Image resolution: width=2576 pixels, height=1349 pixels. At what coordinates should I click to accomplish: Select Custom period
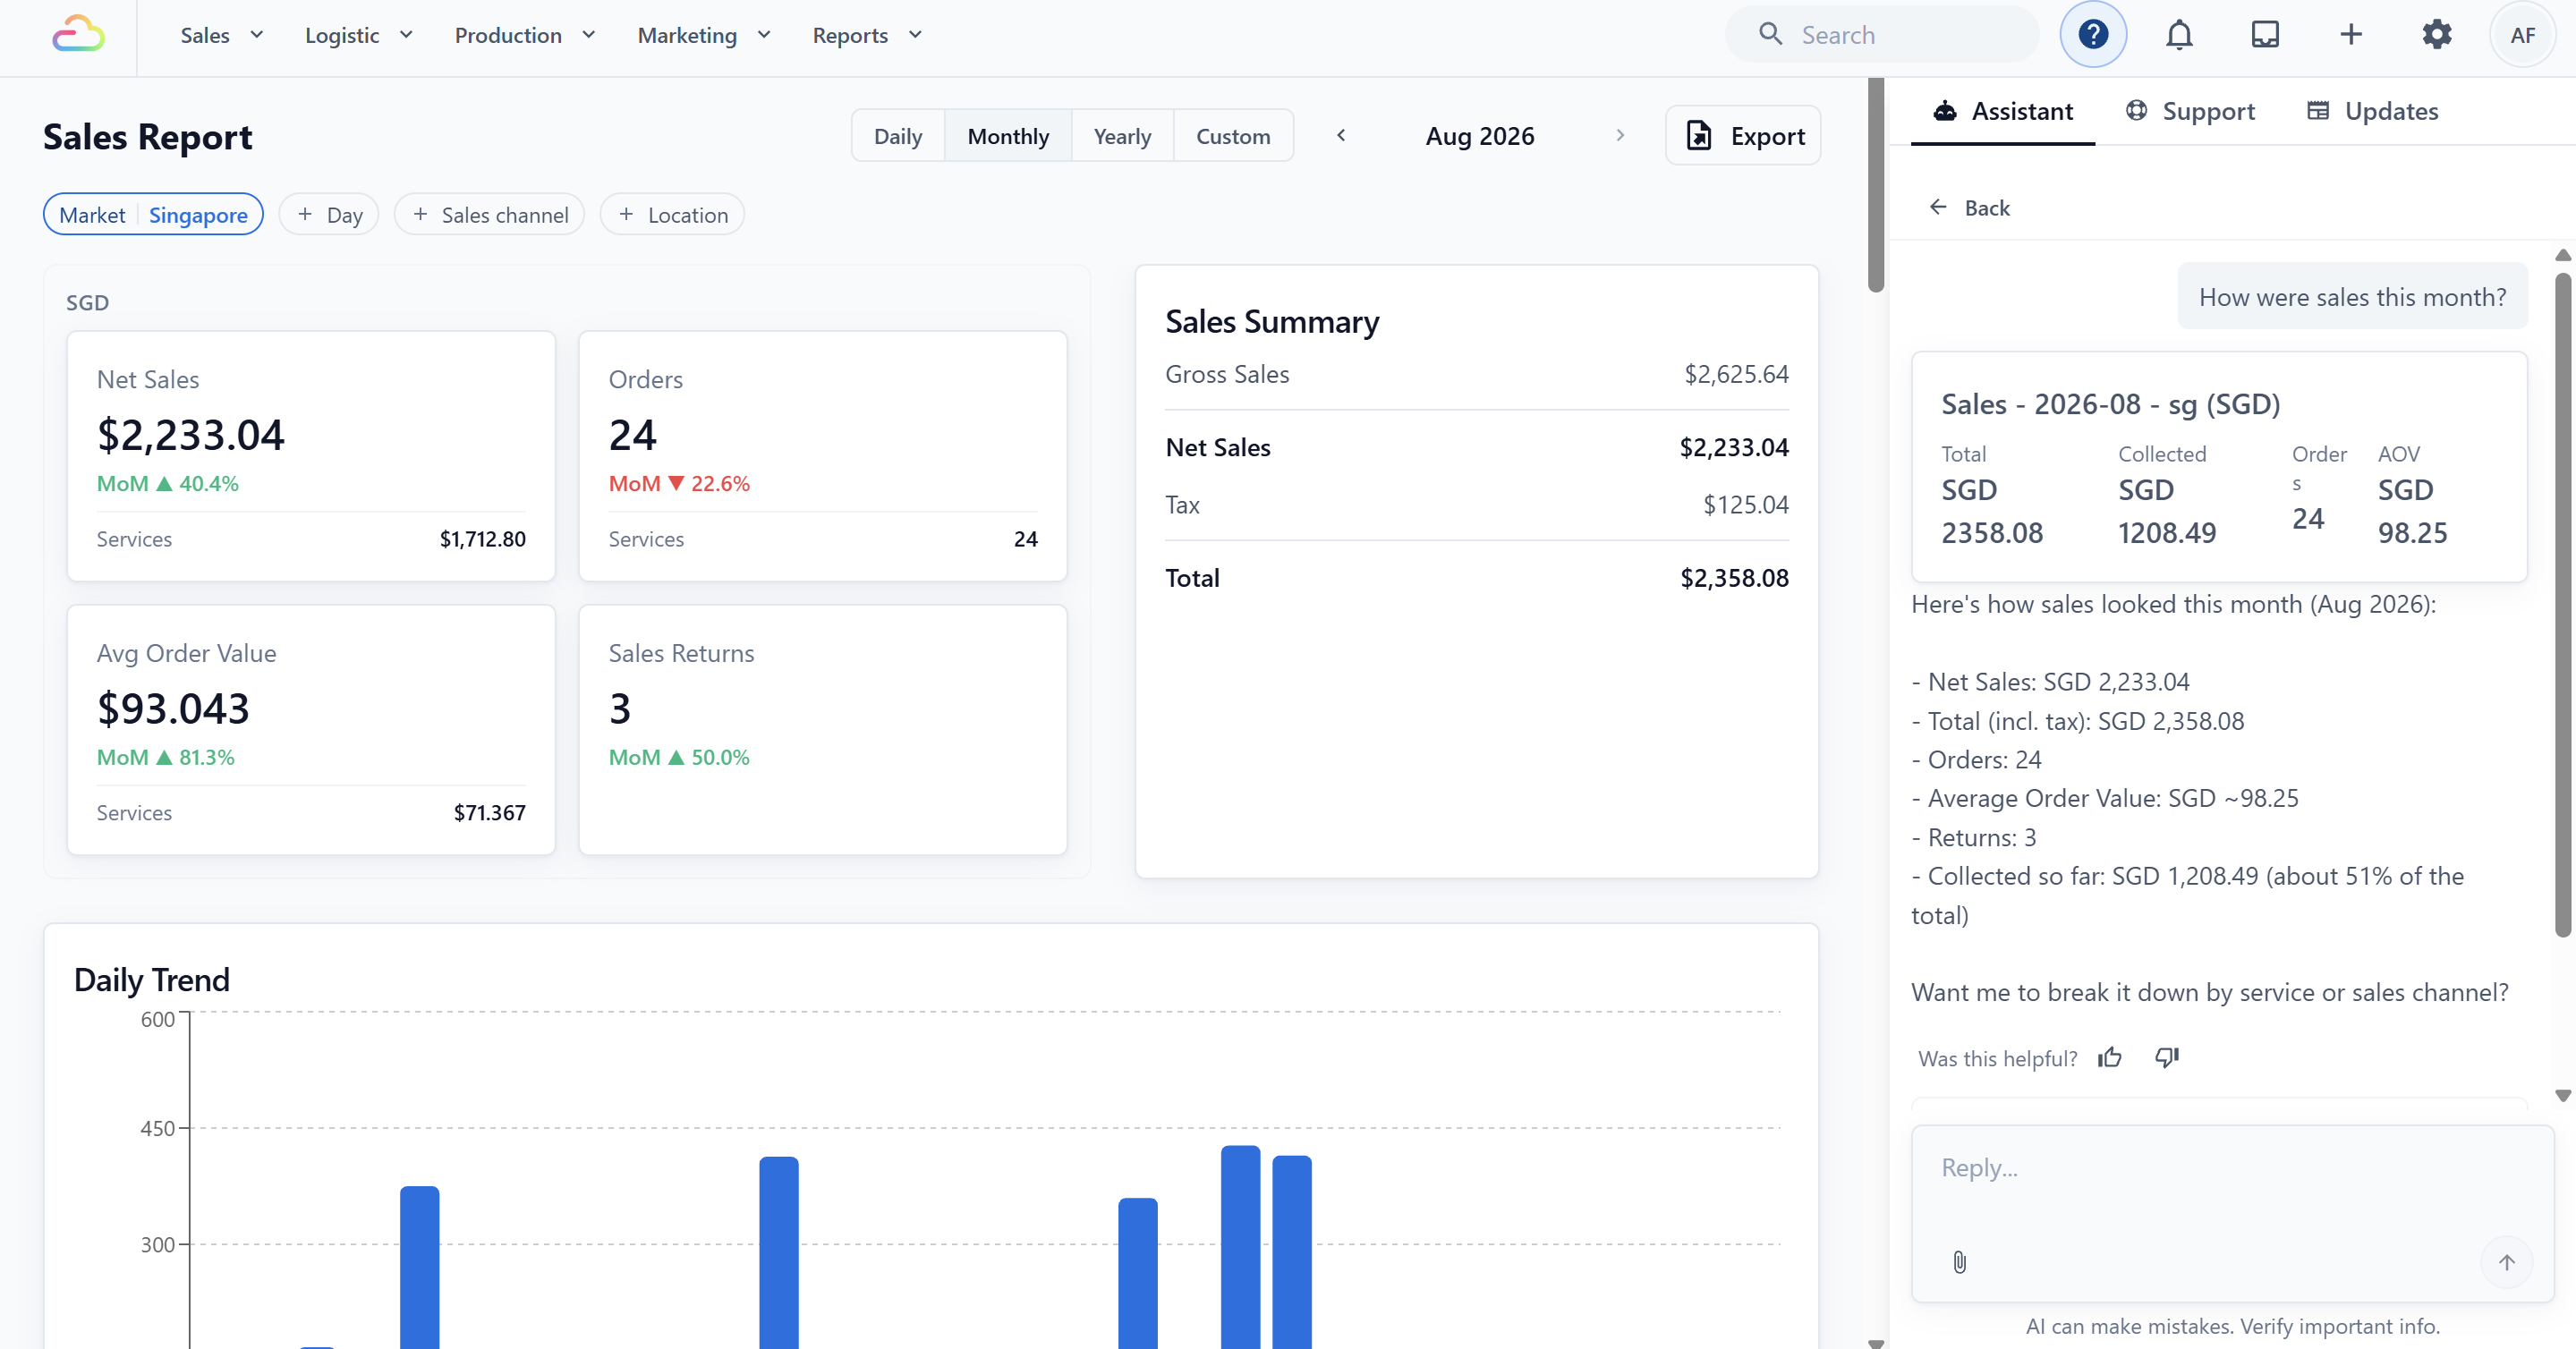(1233, 136)
